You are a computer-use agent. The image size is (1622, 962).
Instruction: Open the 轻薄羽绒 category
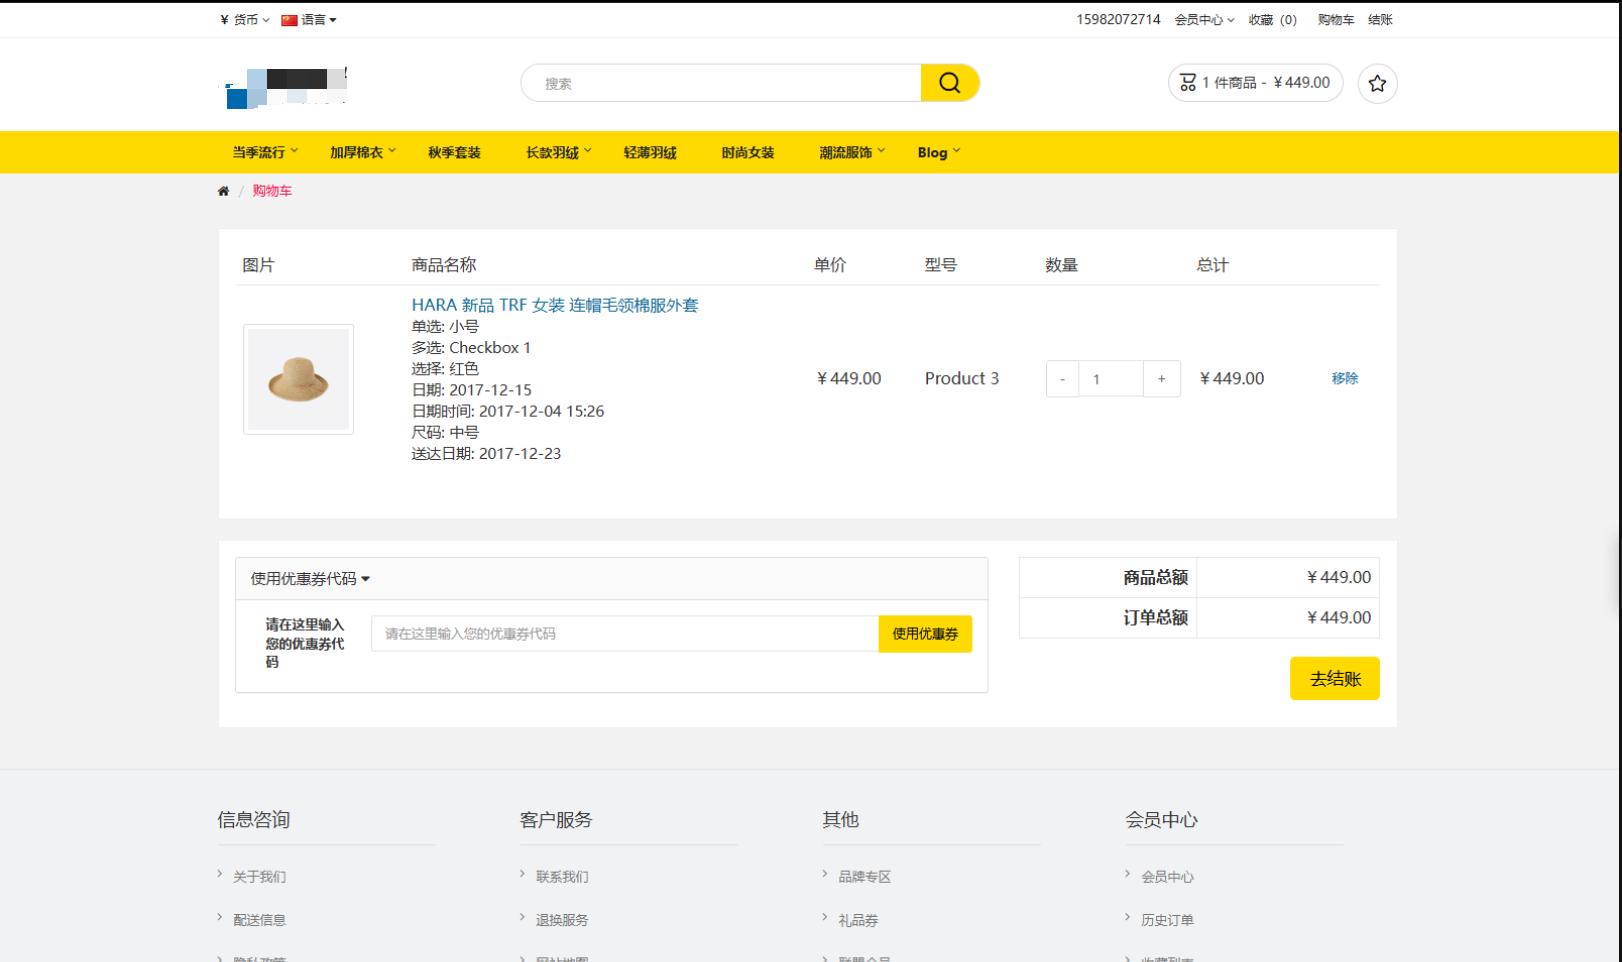650,152
